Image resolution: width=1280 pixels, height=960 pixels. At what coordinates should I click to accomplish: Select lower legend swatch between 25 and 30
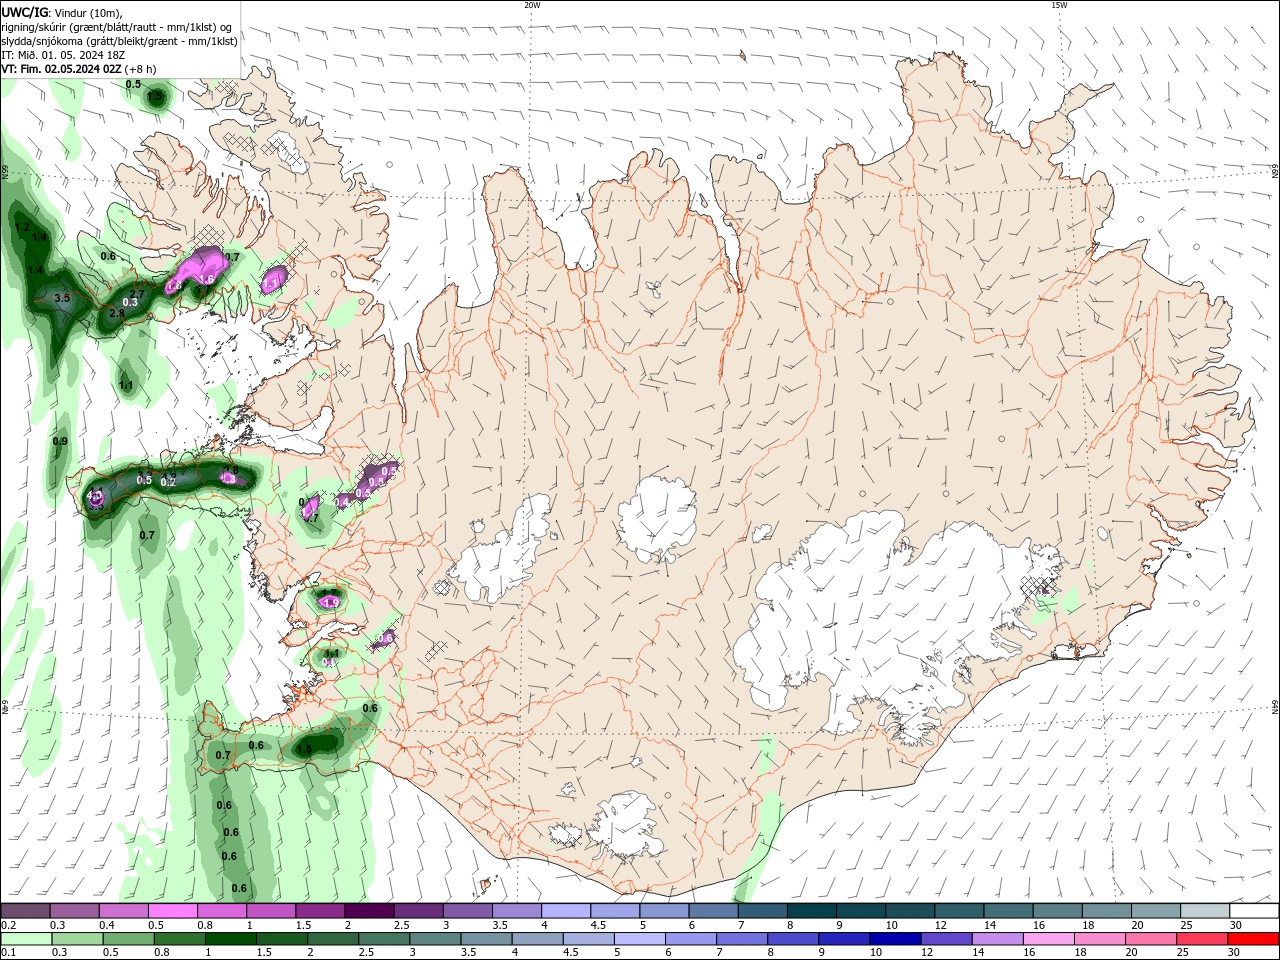click(1203, 938)
